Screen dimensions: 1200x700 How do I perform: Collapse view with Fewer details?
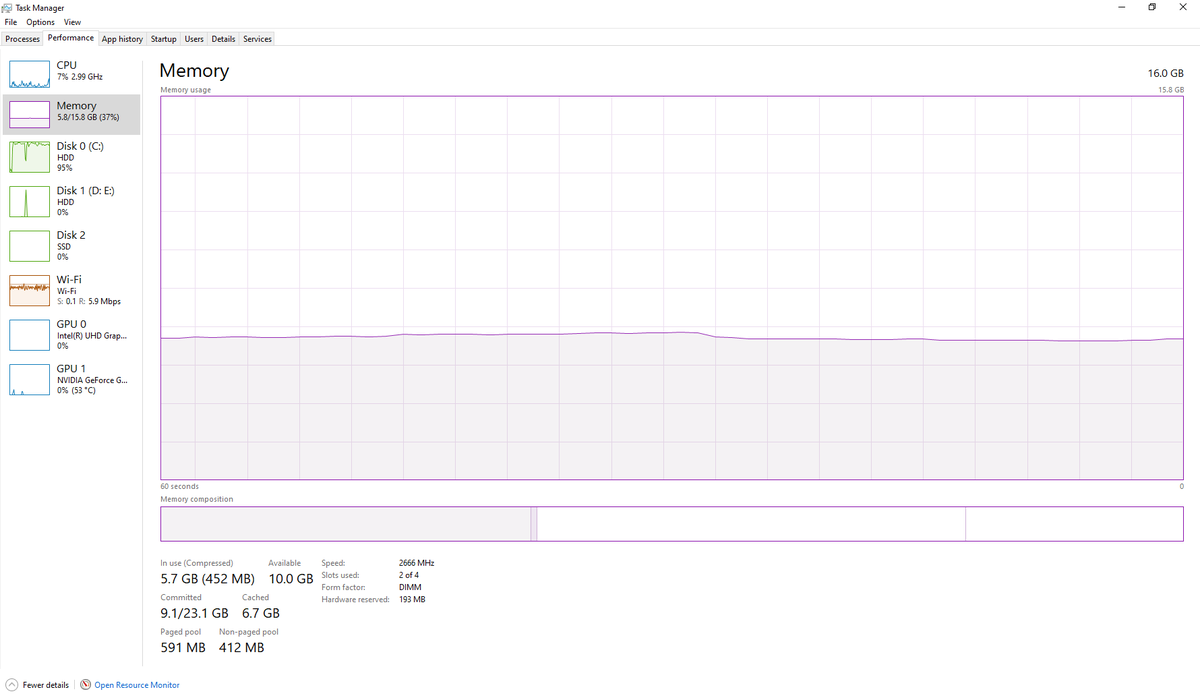click(46, 685)
